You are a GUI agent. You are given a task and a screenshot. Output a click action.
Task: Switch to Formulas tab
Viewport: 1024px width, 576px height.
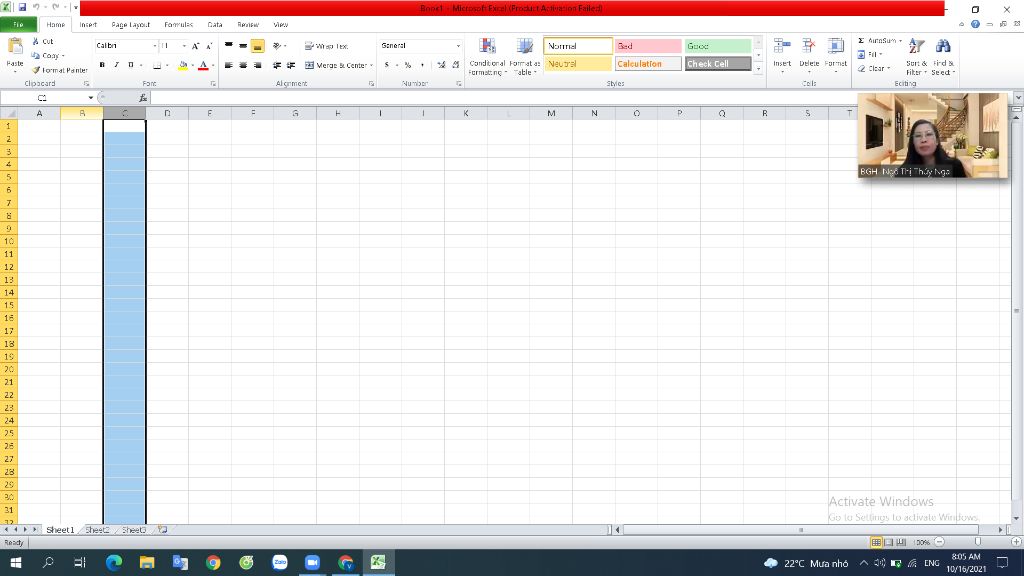(x=178, y=25)
